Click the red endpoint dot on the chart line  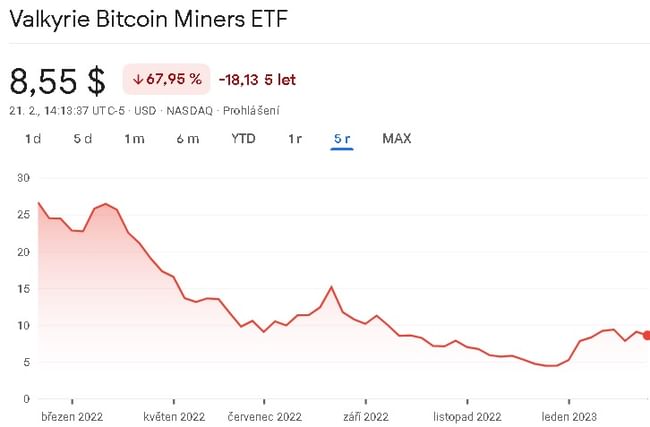tap(646, 335)
